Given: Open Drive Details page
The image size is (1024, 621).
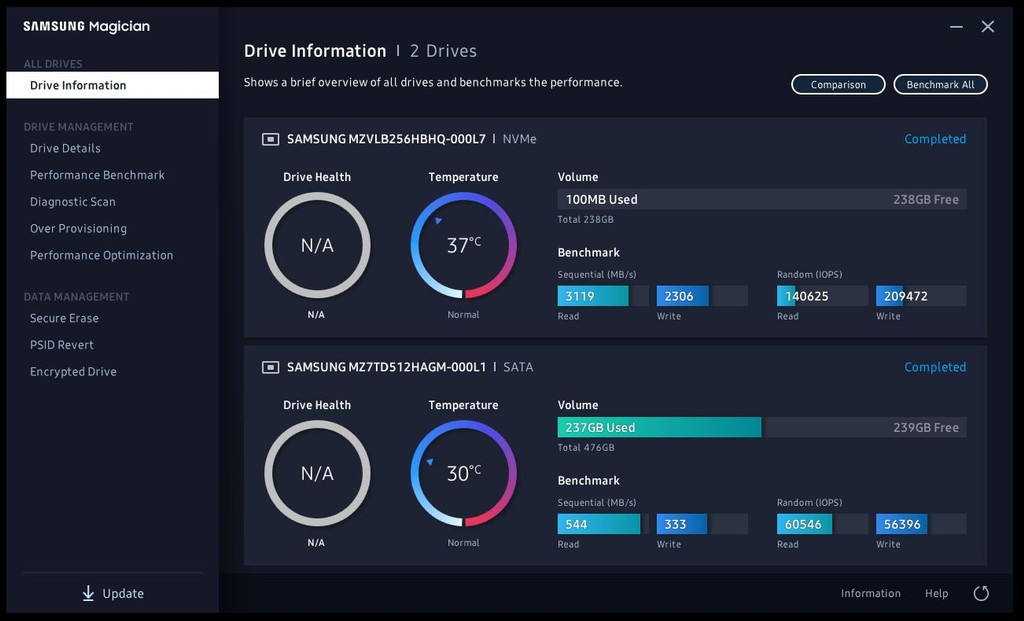Looking at the screenshot, I should [x=65, y=148].
